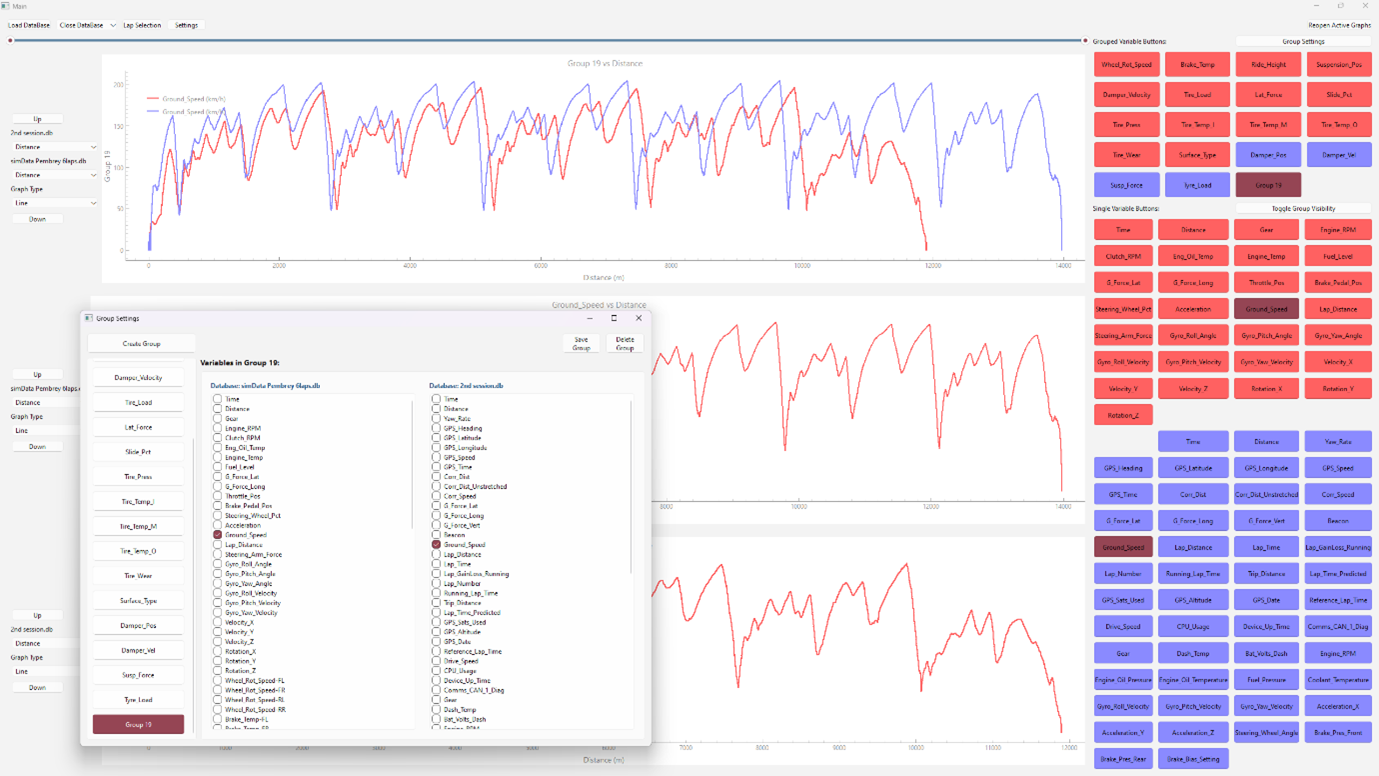1379x776 pixels.
Task: Uncheck Ground_Speed in simData Pembrey list
Action: click(217, 535)
